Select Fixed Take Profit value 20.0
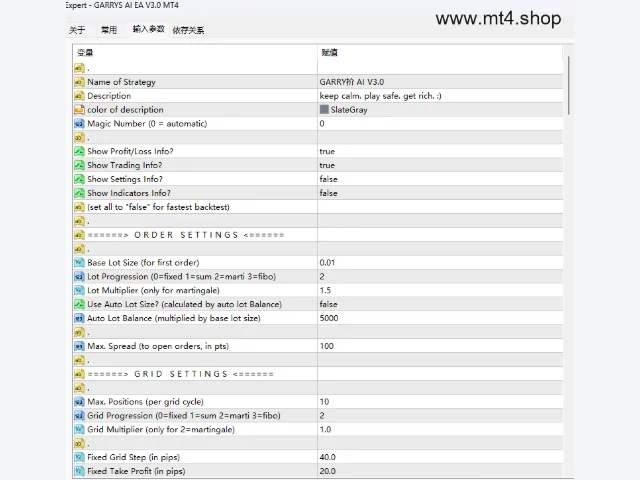The height and width of the screenshot is (480, 640). 327,471
